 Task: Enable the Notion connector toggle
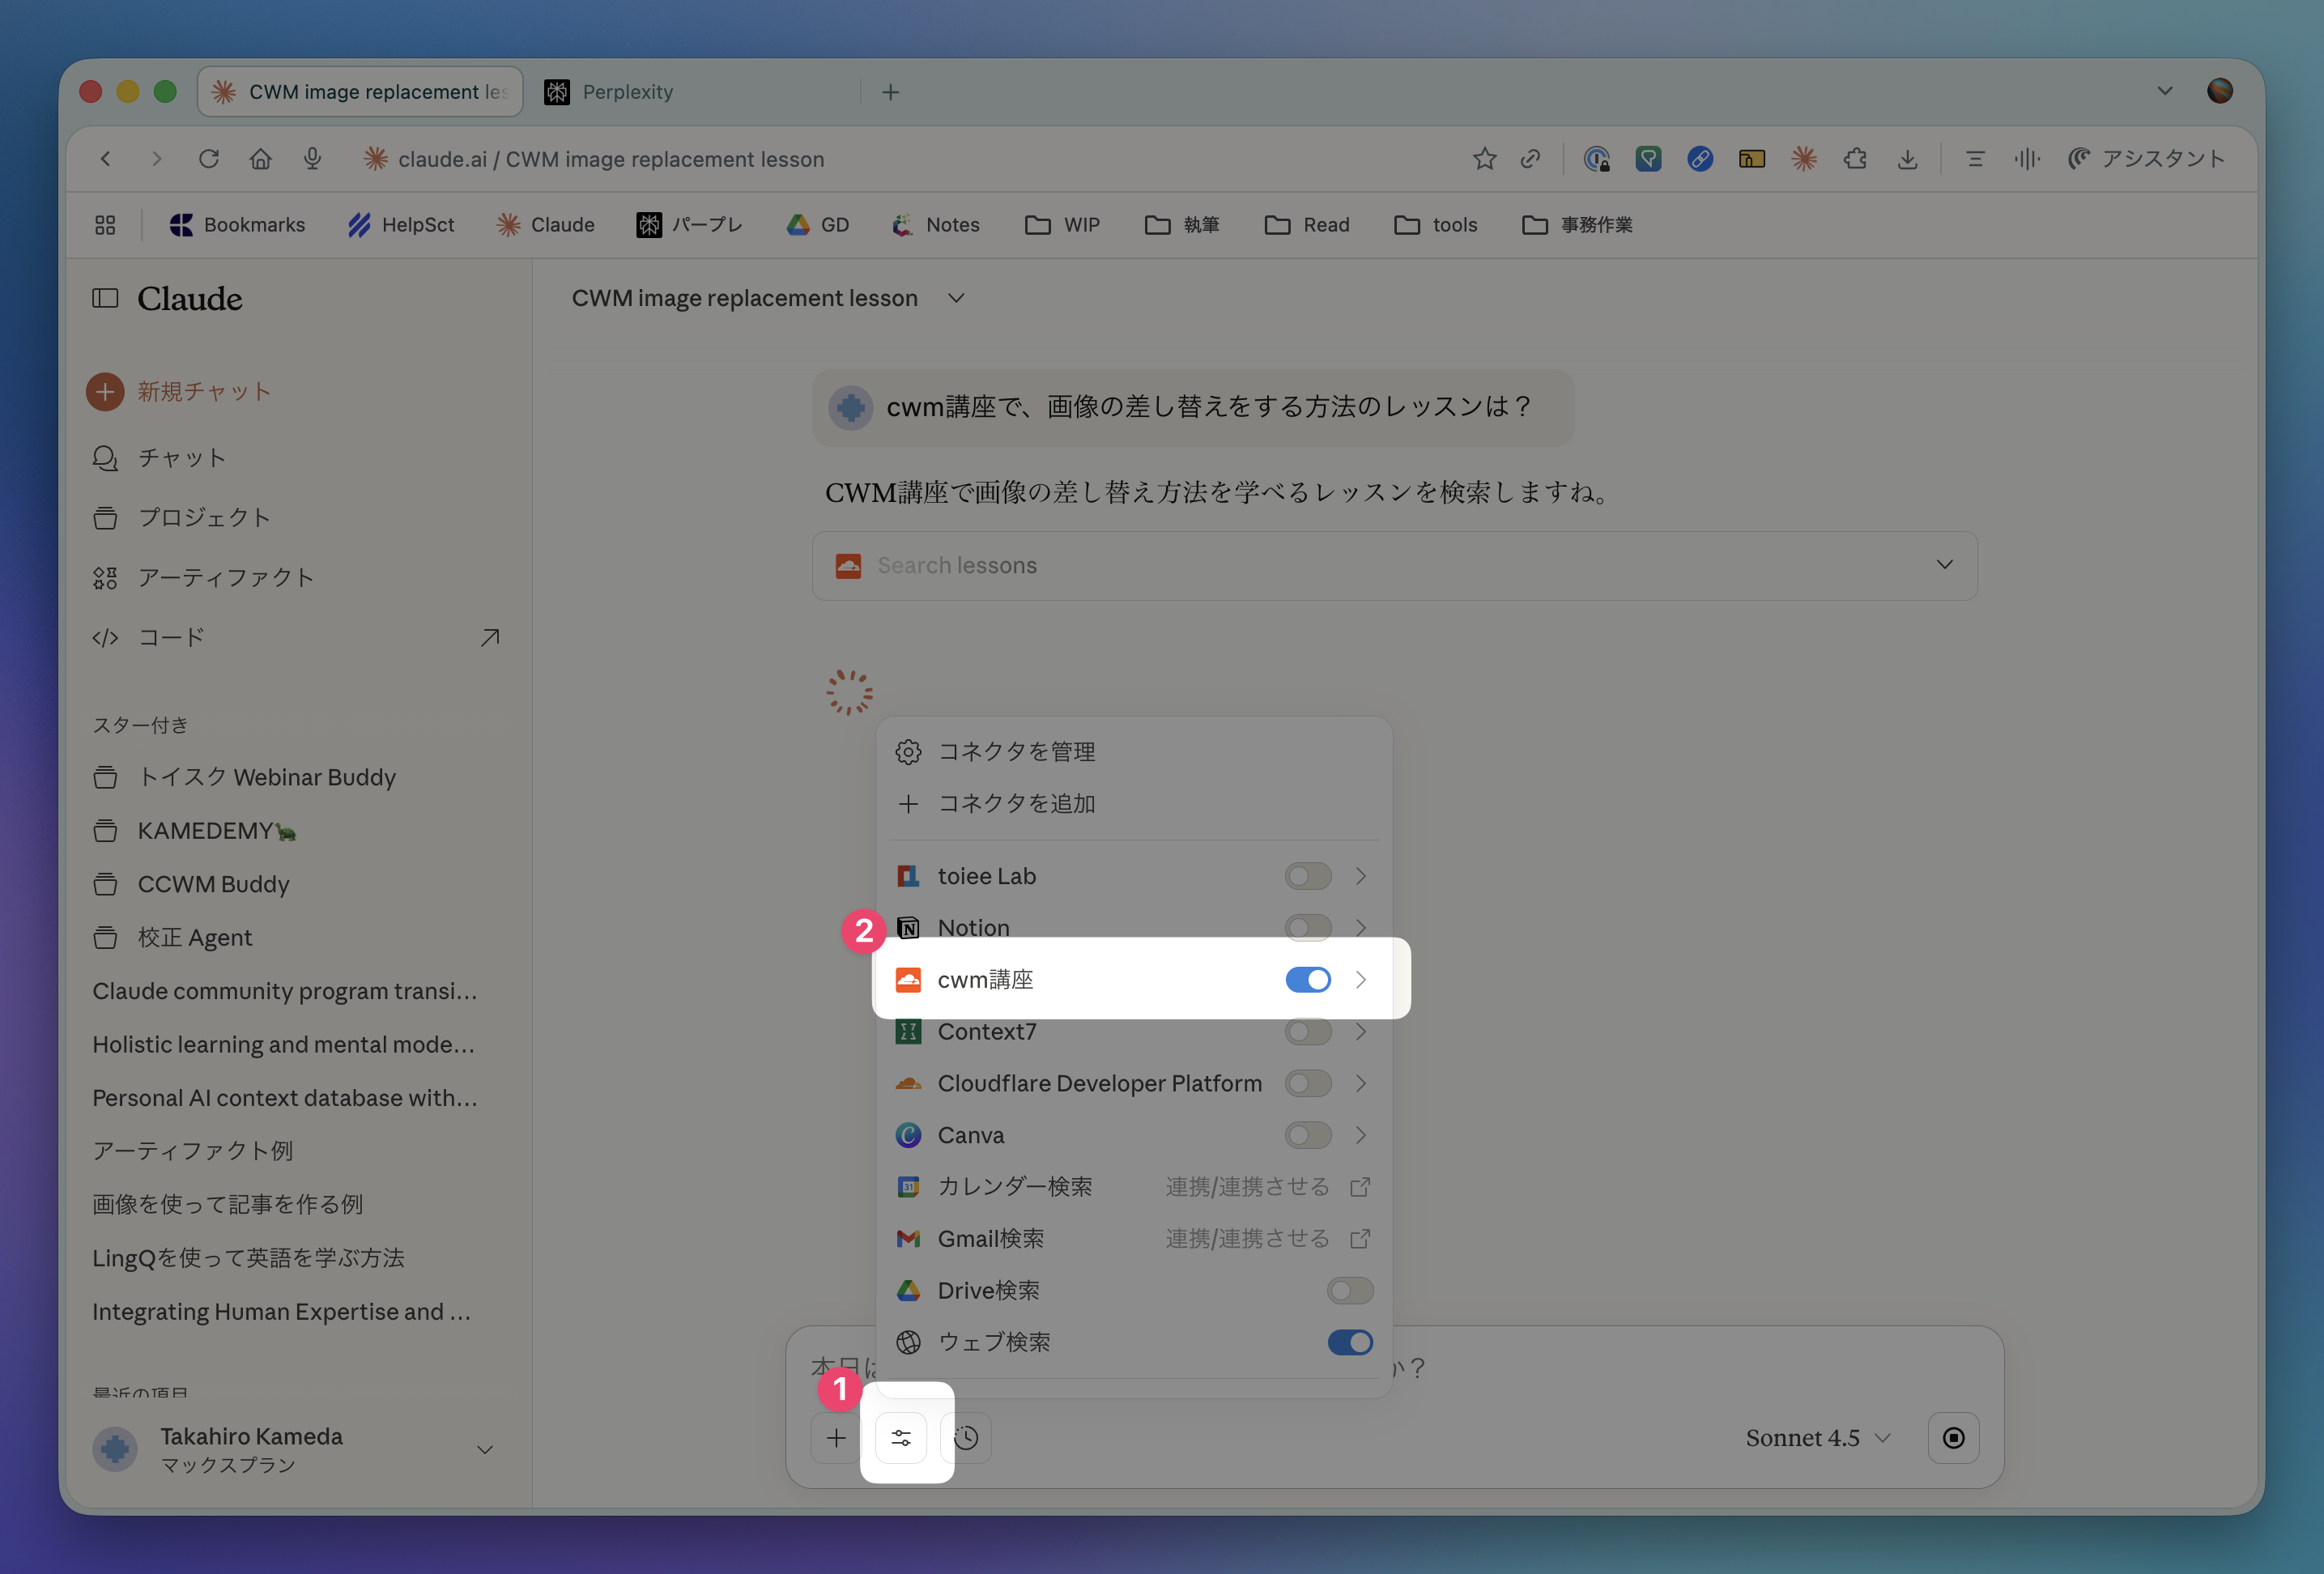[1307, 928]
